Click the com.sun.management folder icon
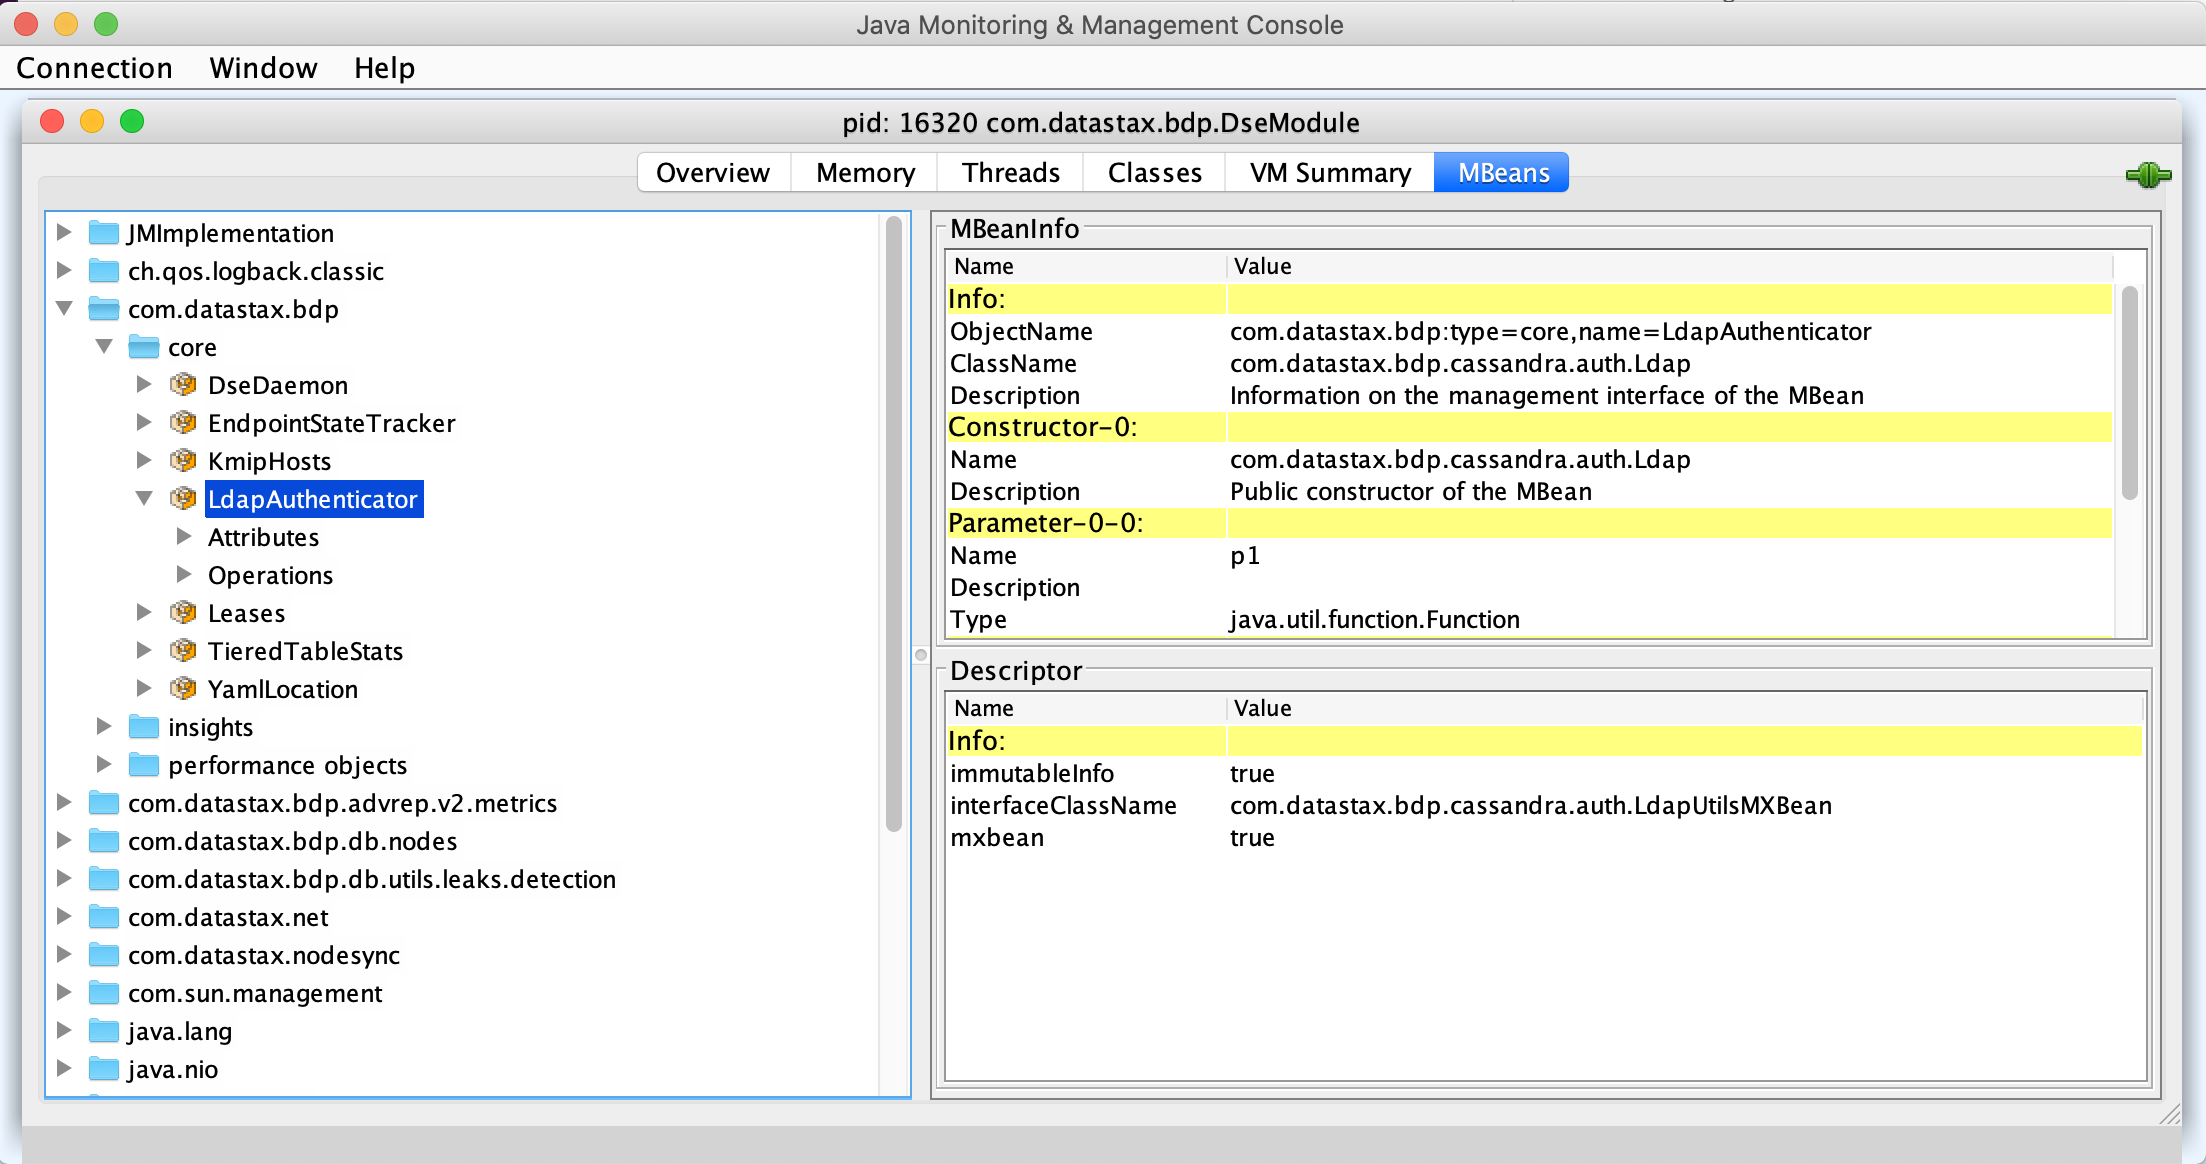This screenshot has width=2206, height=1164. click(x=104, y=992)
